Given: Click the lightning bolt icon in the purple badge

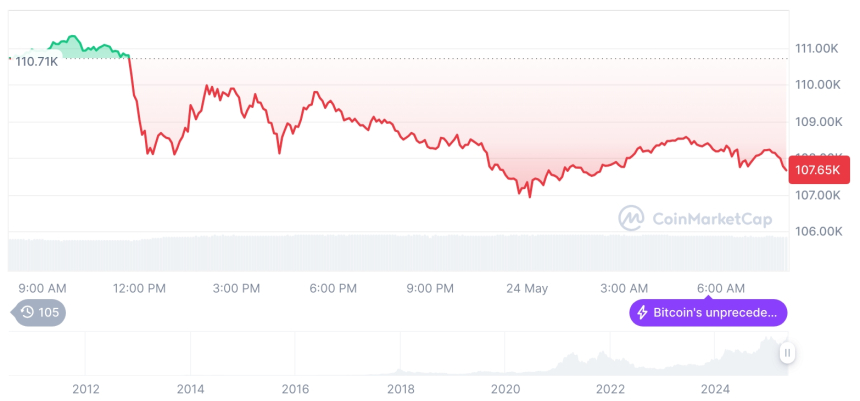Looking at the screenshot, I should [642, 313].
